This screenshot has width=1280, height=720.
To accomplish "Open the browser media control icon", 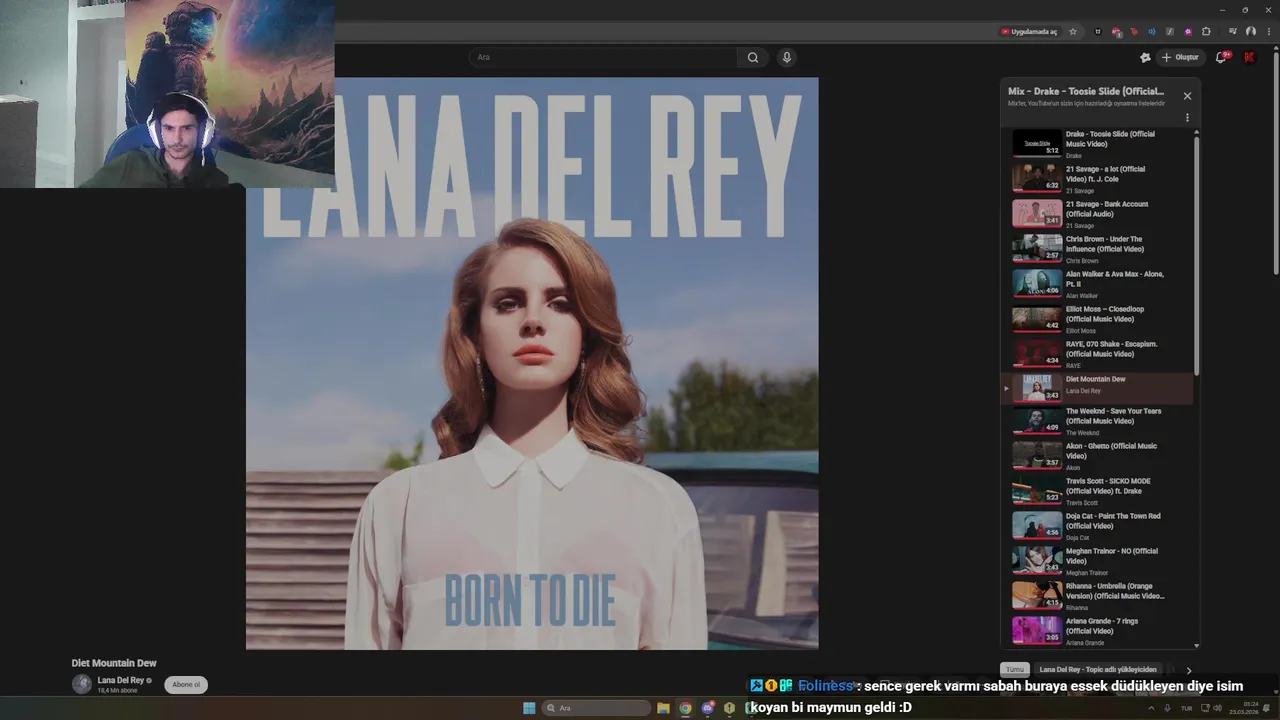I will [1233, 31].
